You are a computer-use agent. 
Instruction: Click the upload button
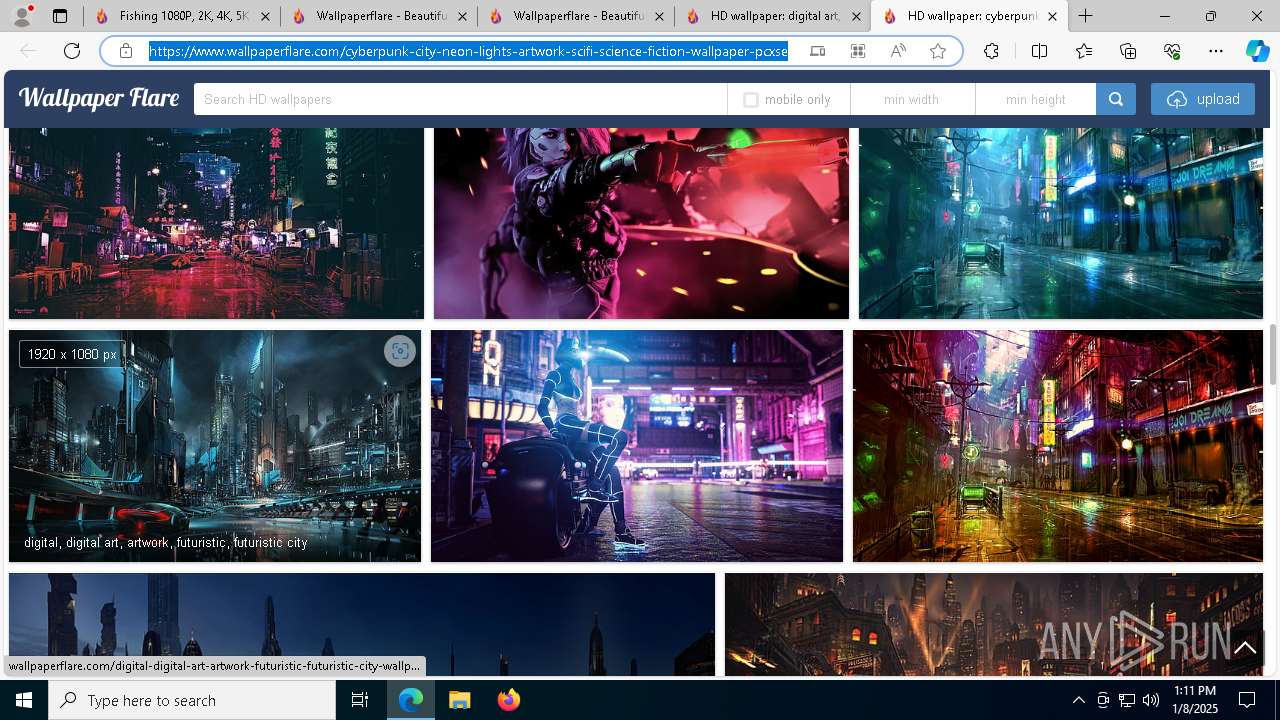[1203, 99]
